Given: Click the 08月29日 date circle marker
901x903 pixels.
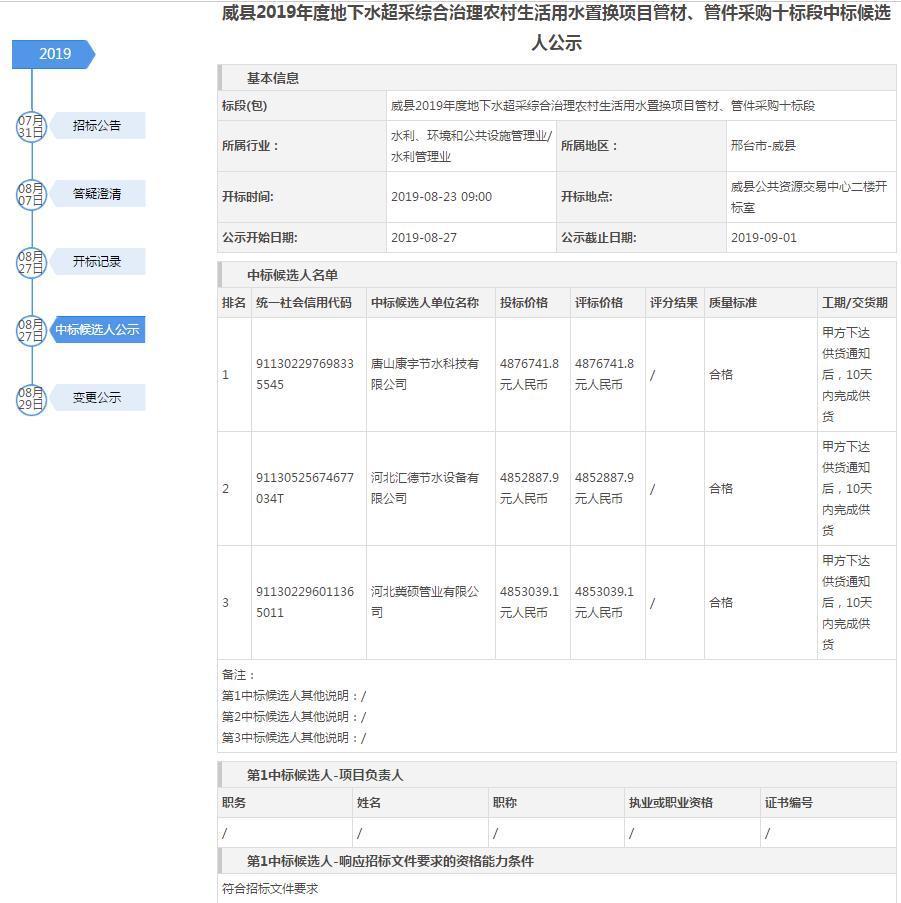Looking at the screenshot, I should tap(31, 398).
